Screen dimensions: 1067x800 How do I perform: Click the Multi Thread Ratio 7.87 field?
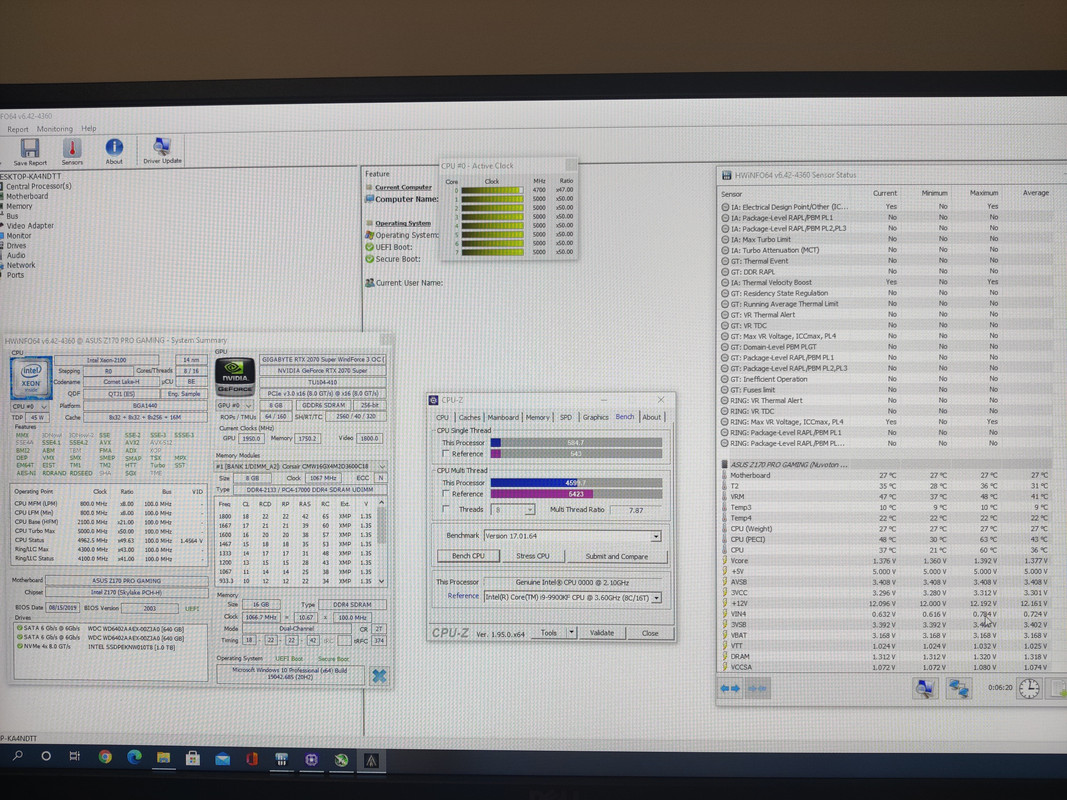pos(636,510)
